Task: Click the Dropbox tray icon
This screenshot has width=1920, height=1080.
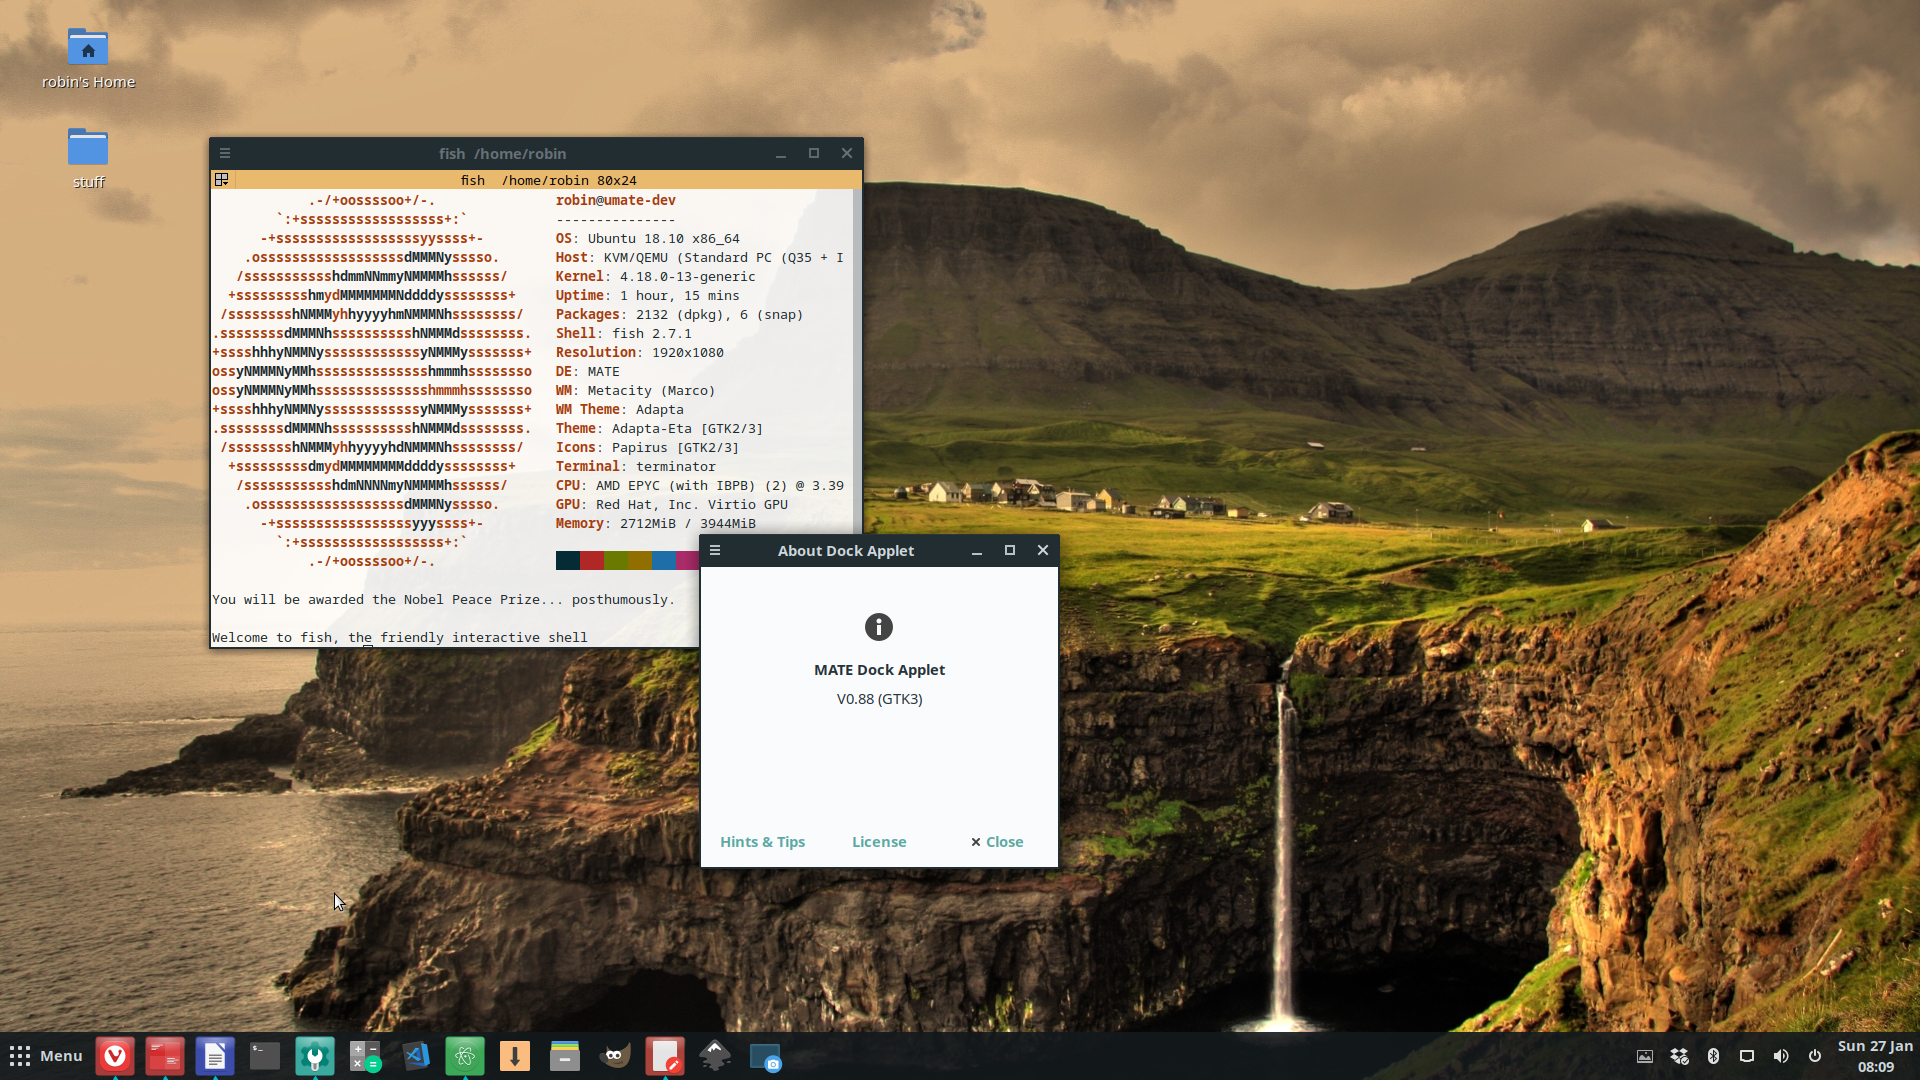Action: coord(1679,1056)
